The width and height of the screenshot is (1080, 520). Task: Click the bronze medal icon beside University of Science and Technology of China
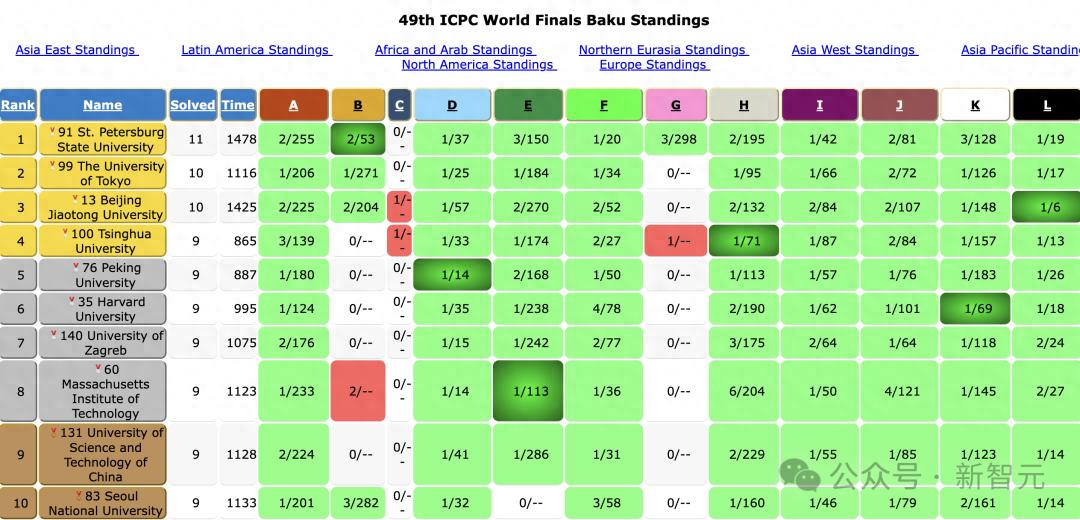pyautogui.click(x=53, y=433)
